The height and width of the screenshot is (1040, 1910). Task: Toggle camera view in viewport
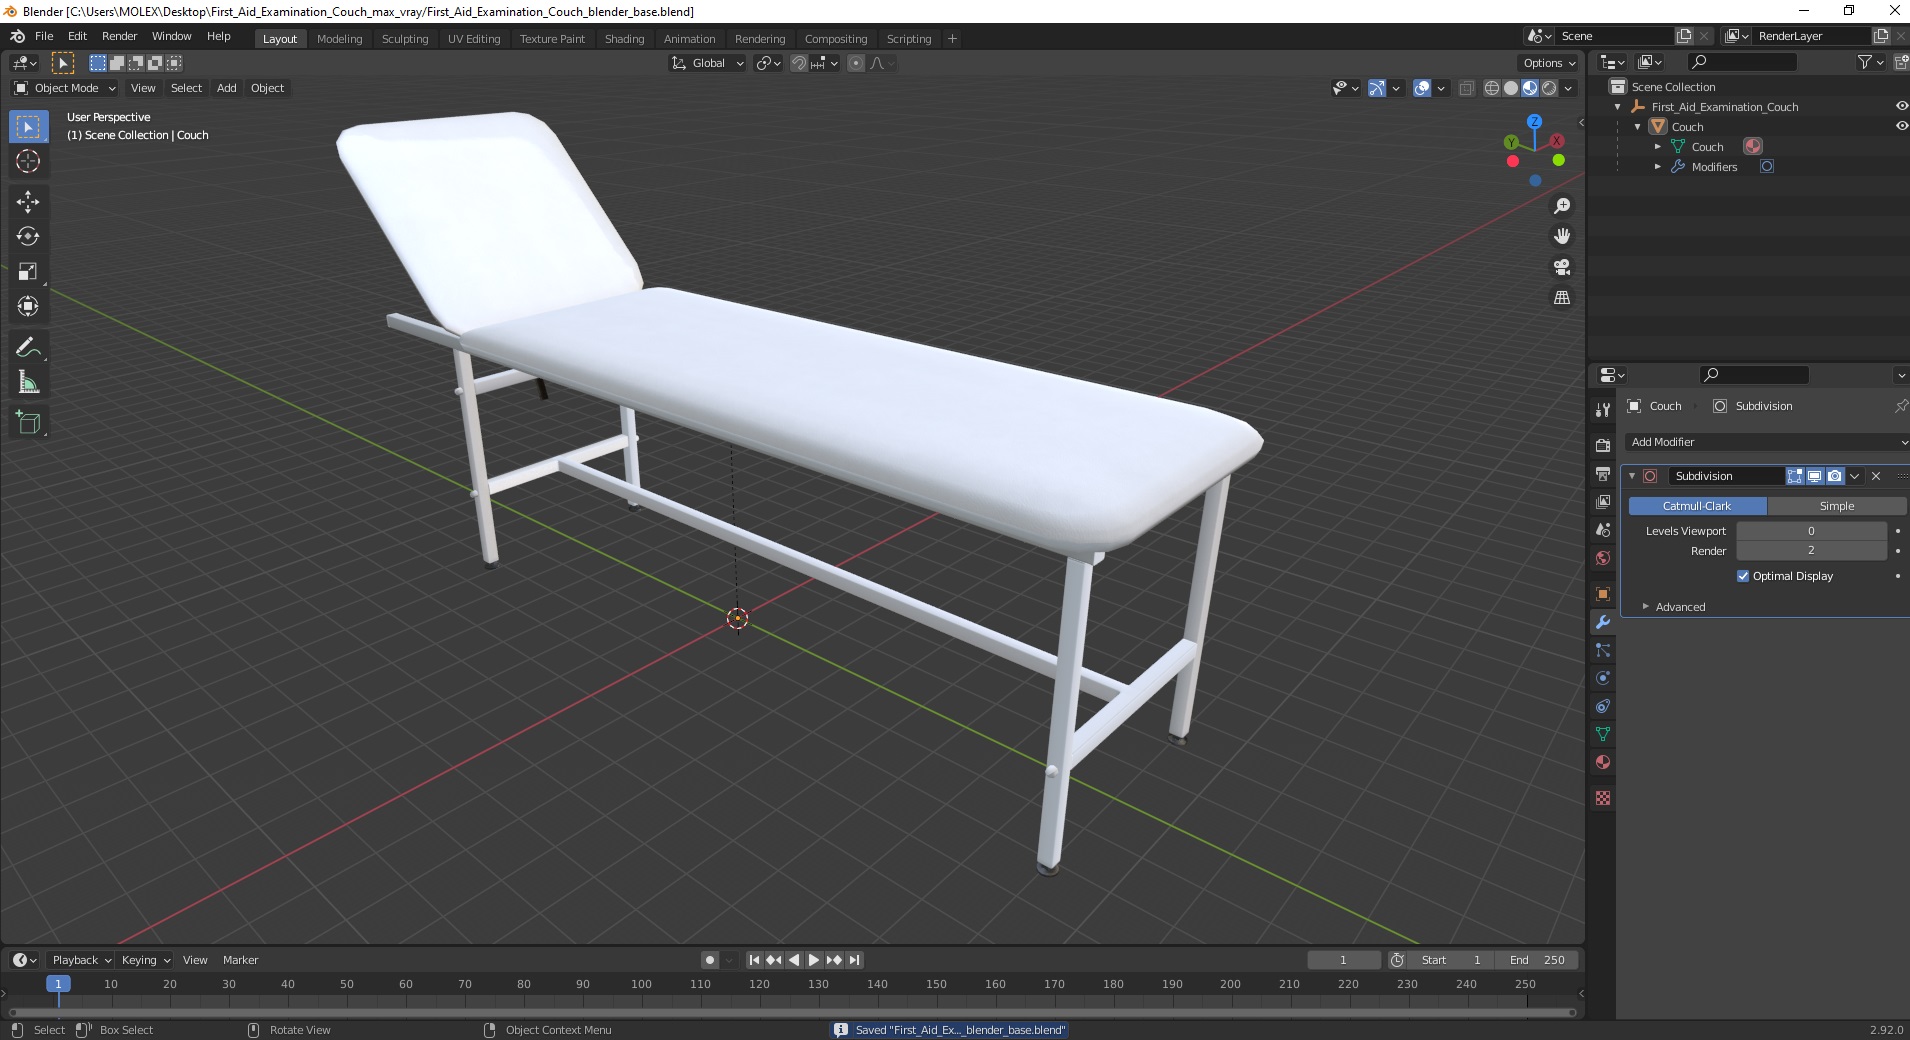coord(1562,267)
